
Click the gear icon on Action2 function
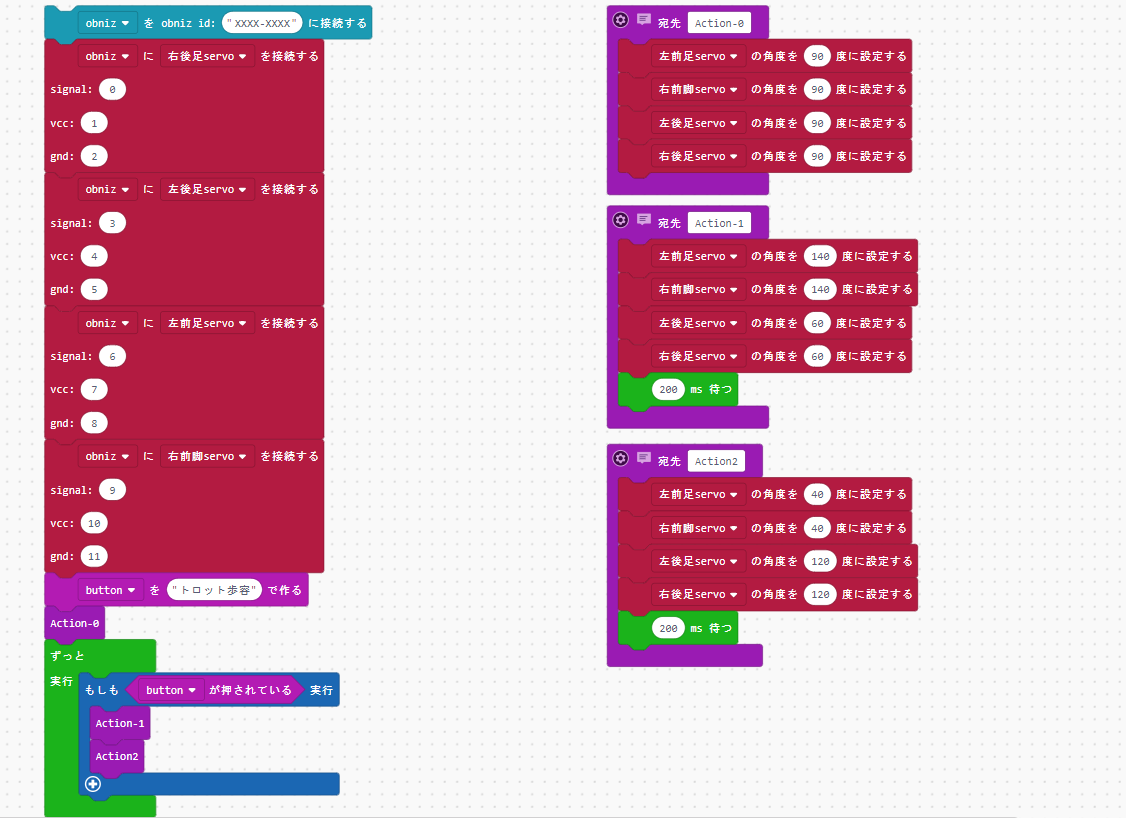tap(620, 459)
